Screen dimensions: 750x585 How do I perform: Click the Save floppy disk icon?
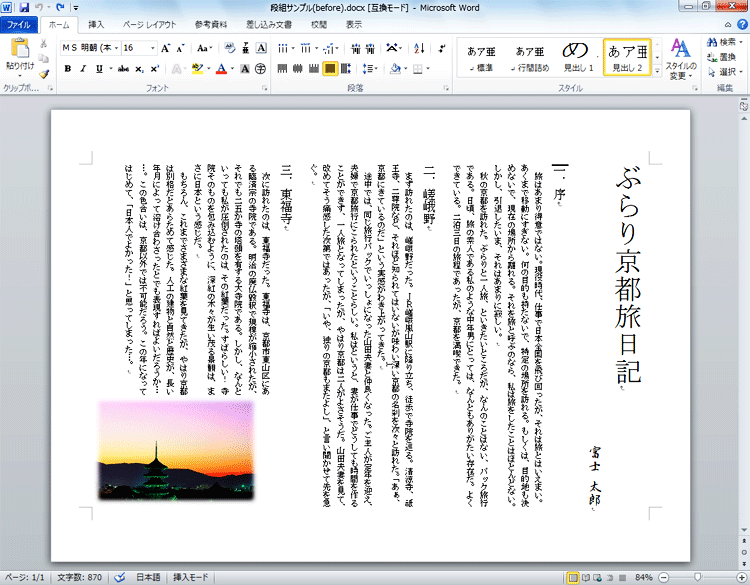click(24, 7)
